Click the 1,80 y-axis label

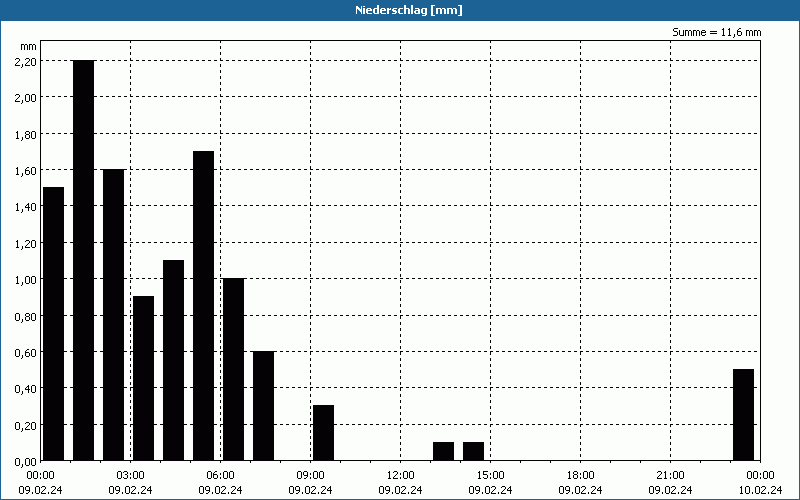26,135
